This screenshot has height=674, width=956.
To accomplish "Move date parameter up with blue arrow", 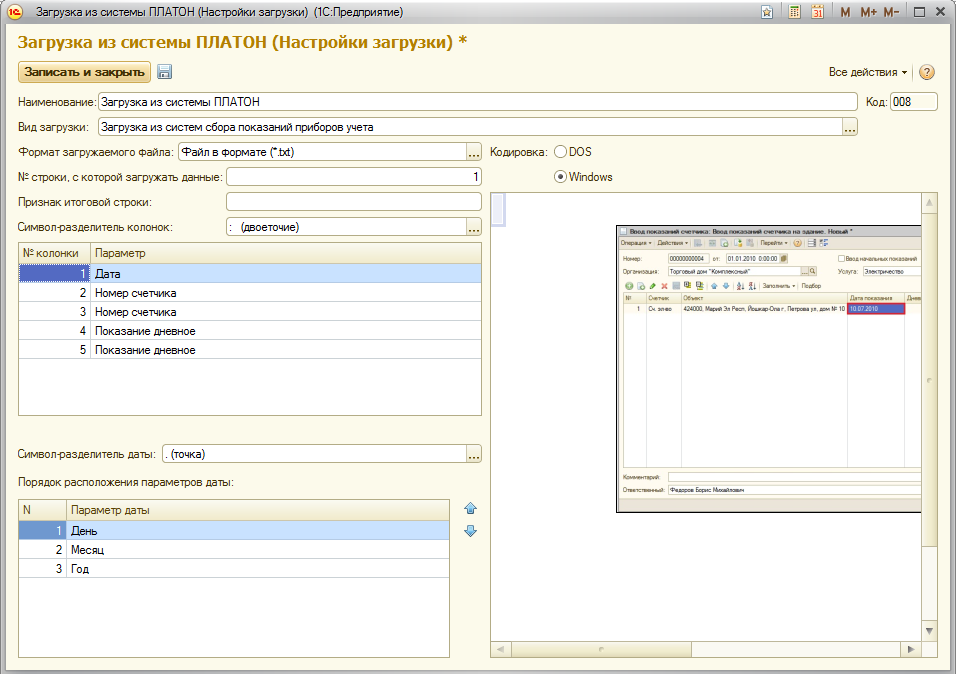I will [x=470, y=508].
